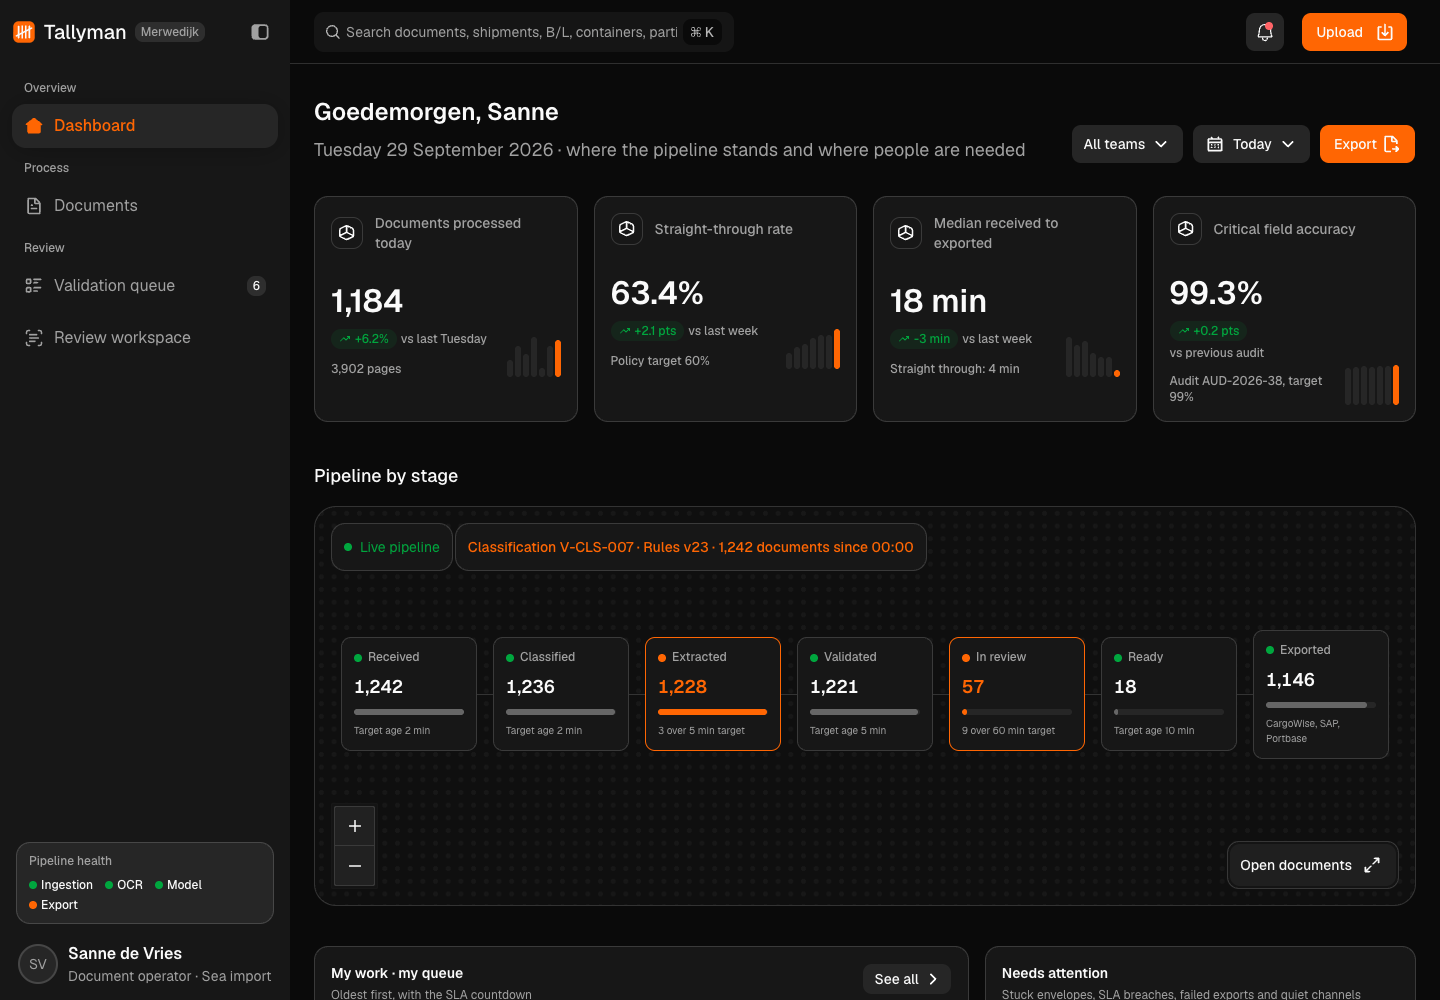The image size is (1440, 1000).
Task: Click the +6.2% trend badge
Action: coord(363,339)
